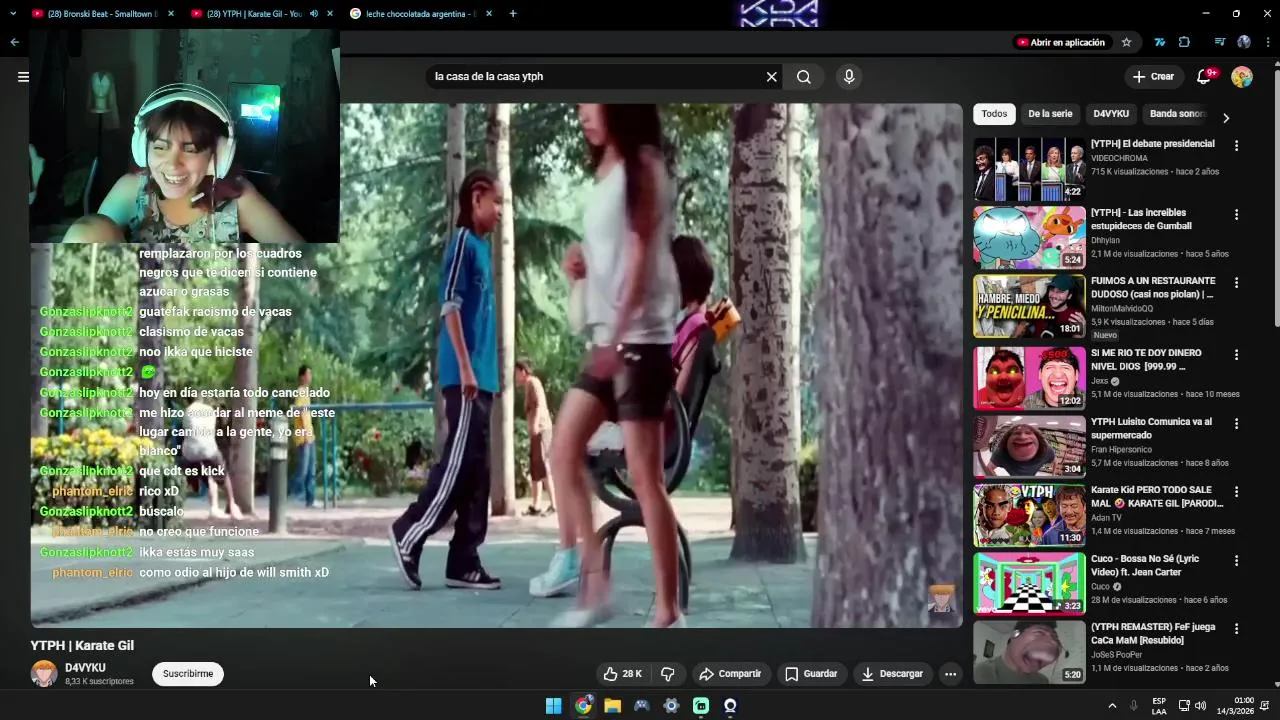Open the Windows Start menu
Viewport: 1280px width, 720px height.
pos(553,706)
